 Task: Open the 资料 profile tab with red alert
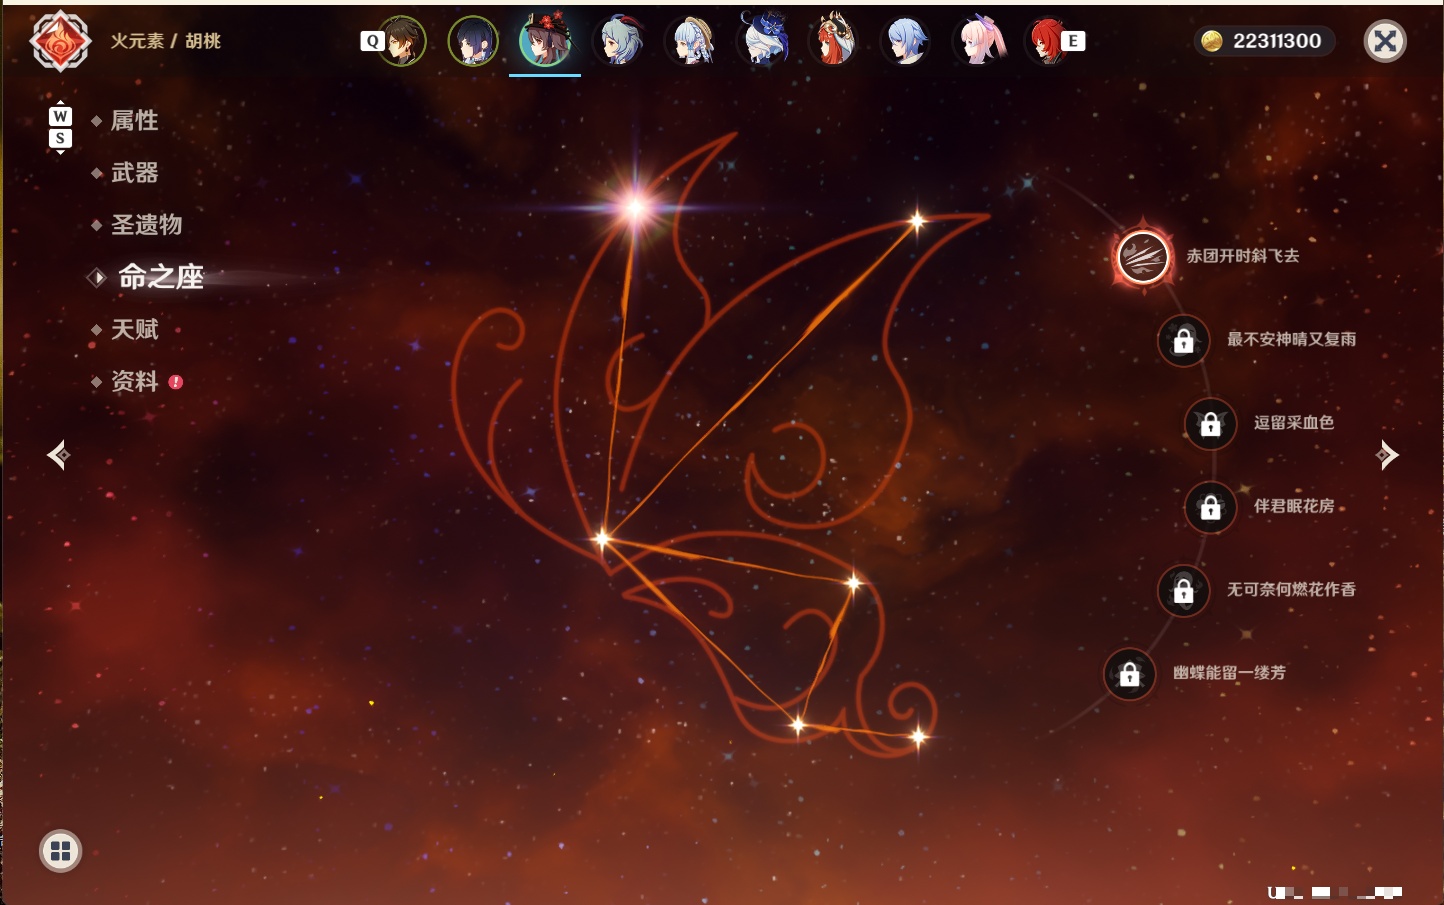(x=134, y=381)
